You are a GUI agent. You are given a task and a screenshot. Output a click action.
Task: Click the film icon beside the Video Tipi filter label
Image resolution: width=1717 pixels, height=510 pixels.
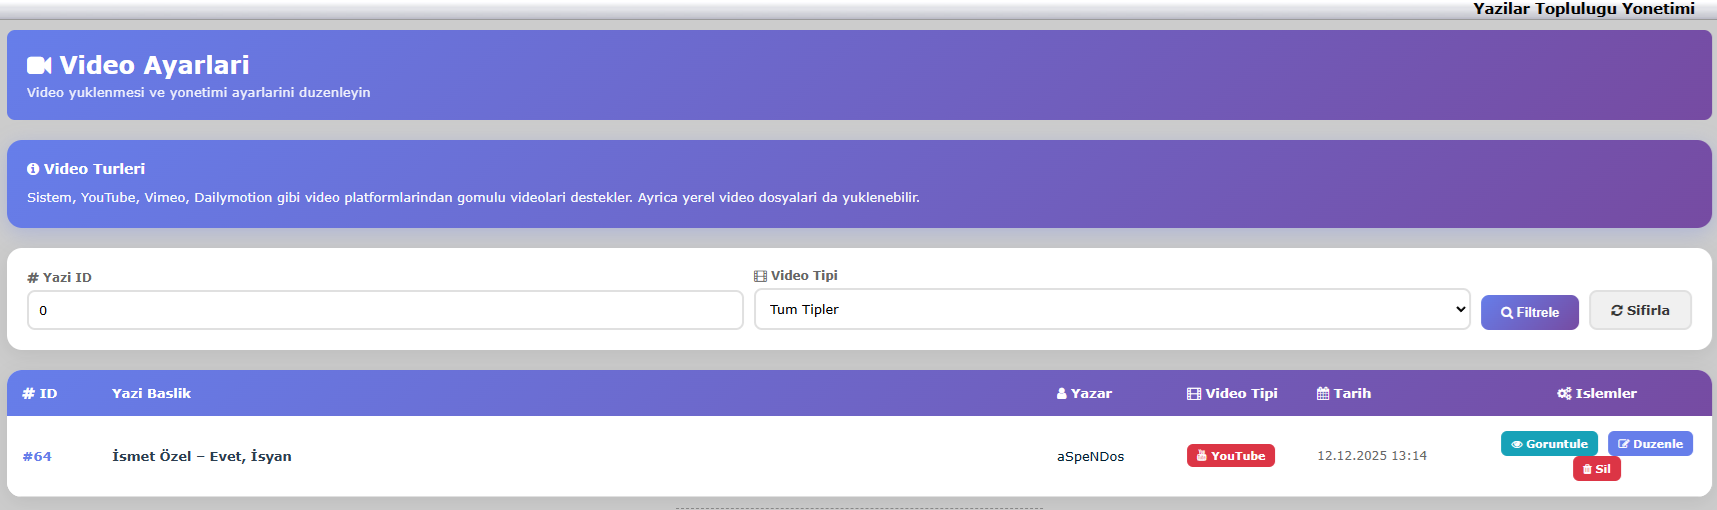(760, 276)
